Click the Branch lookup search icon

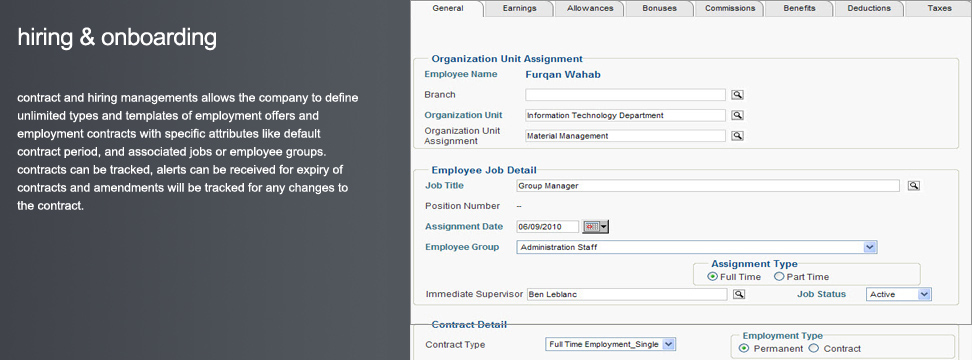point(737,95)
